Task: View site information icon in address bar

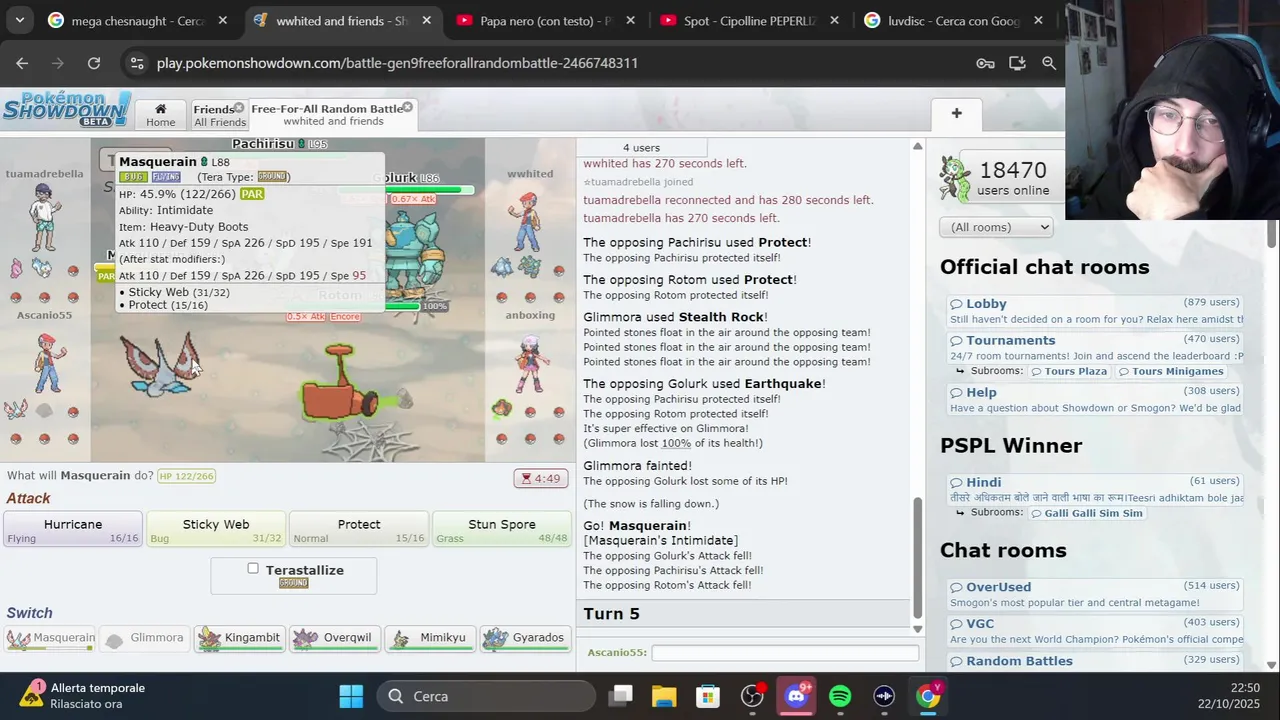Action: 137,63
